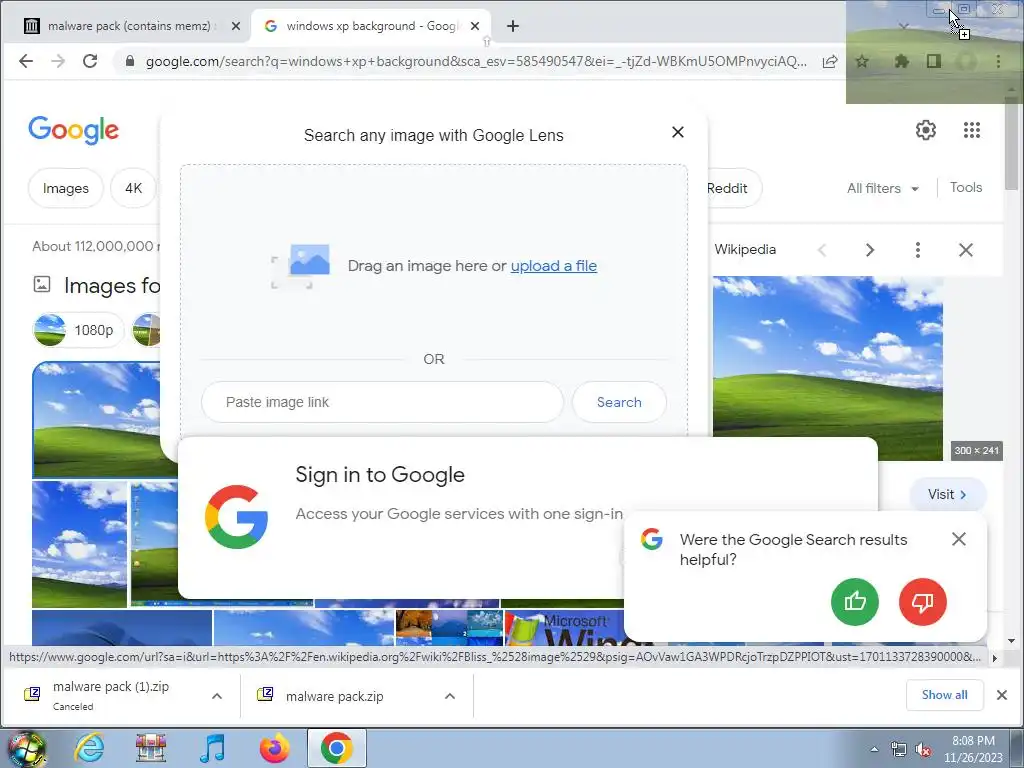Click the upload a file link
1024x768 pixels.
tap(554, 266)
